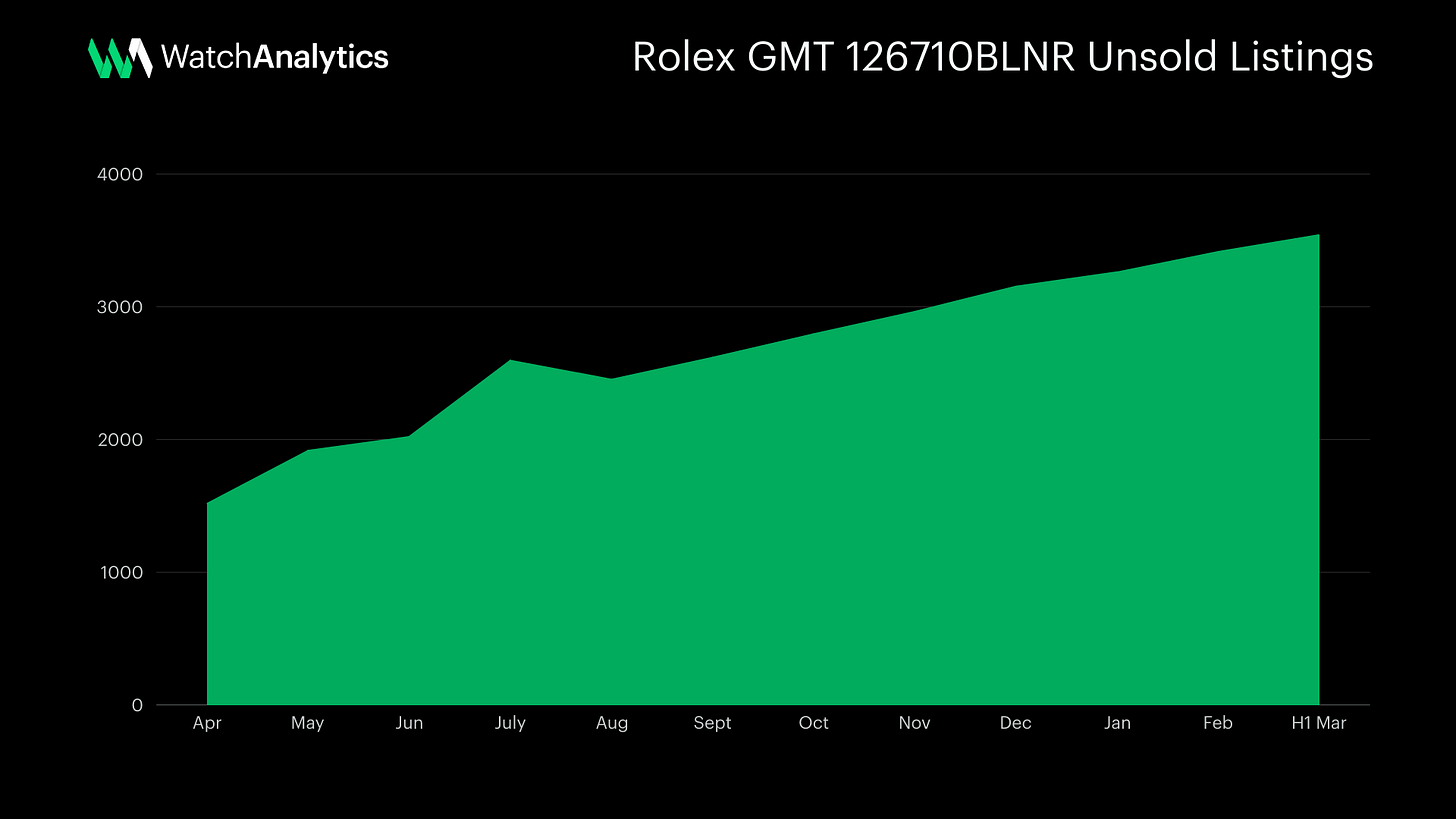Click the Jun x-axis label

[409, 723]
